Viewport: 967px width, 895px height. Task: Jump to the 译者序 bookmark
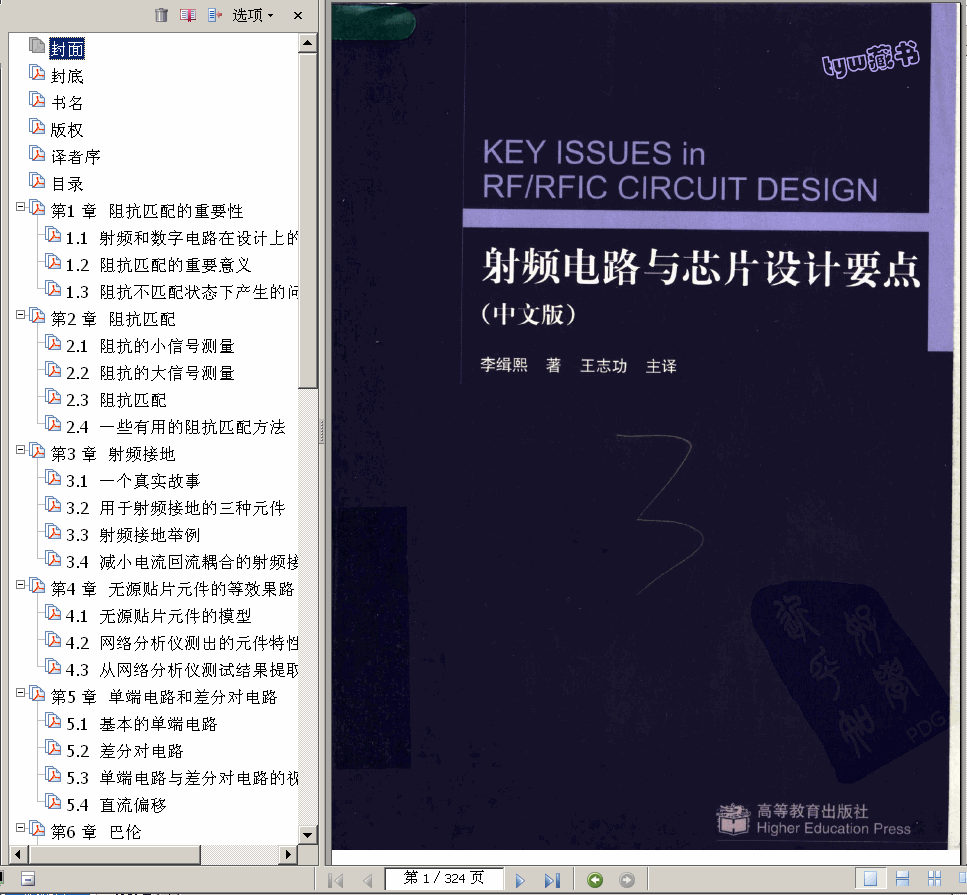coord(76,157)
